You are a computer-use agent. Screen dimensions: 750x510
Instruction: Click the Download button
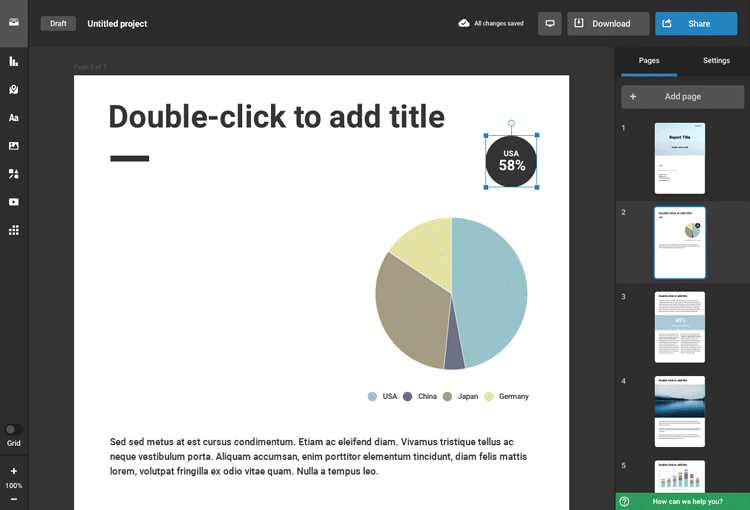tap(608, 23)
